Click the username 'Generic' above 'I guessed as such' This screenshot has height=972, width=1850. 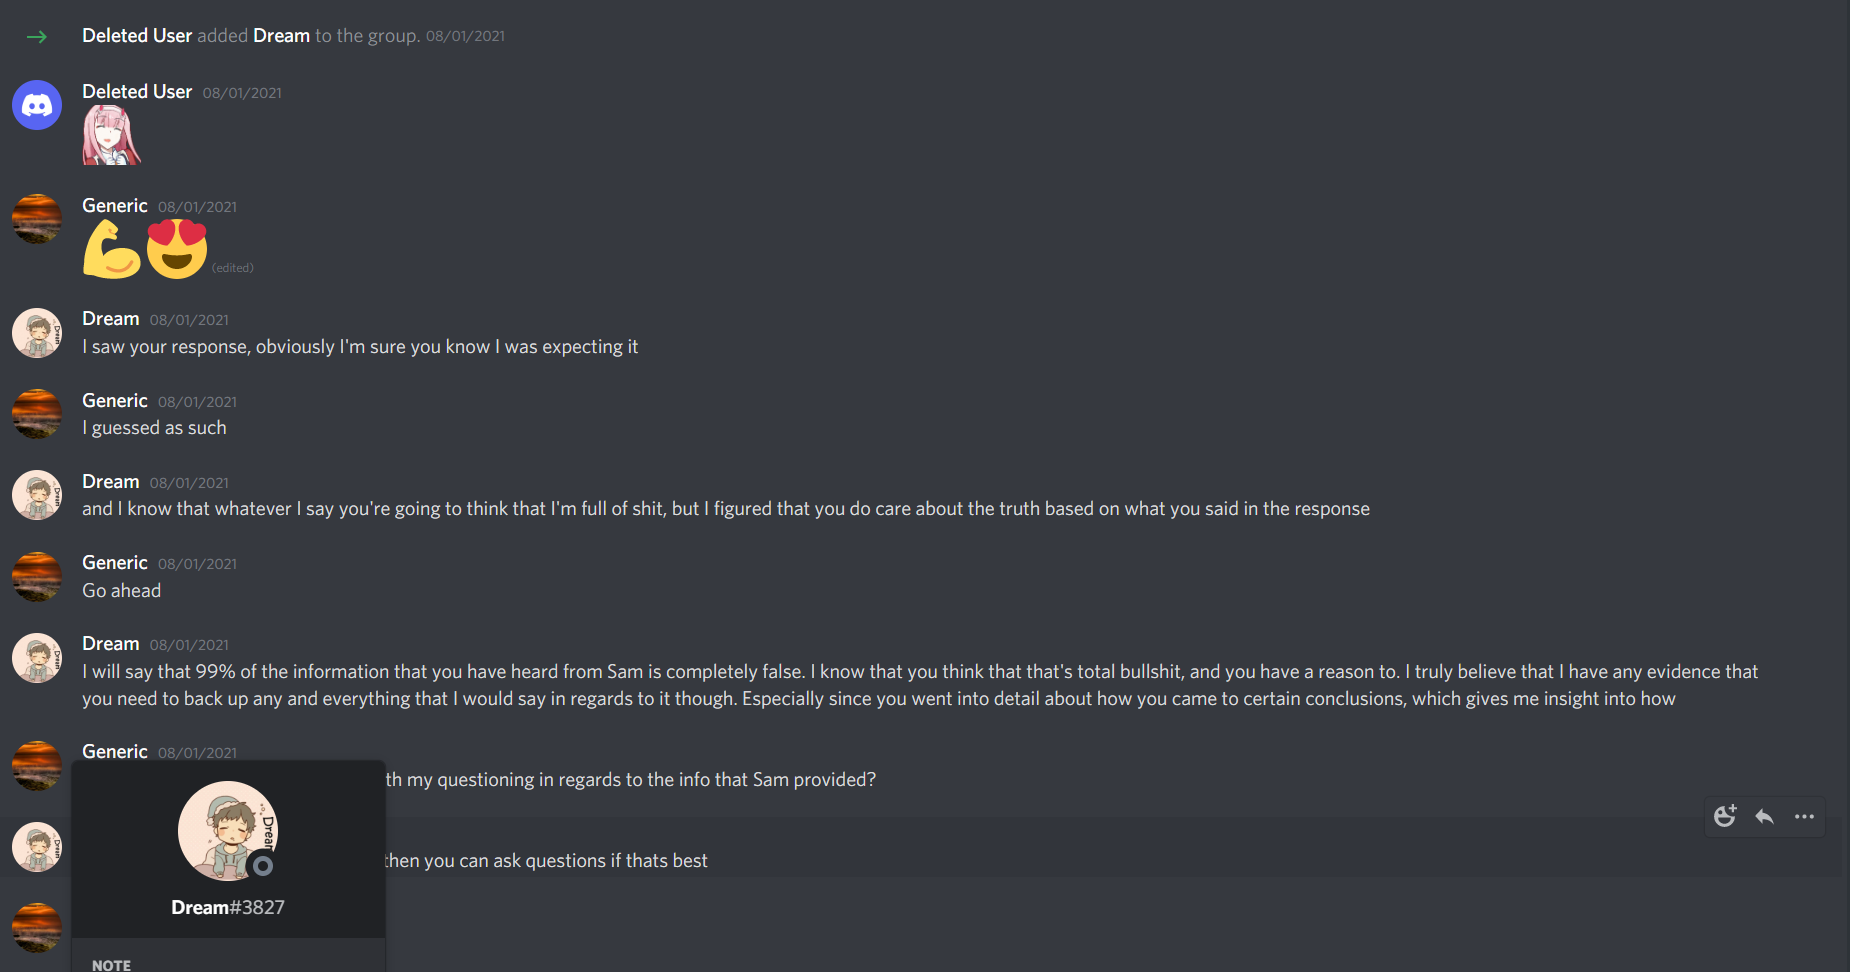coord(115,400)
